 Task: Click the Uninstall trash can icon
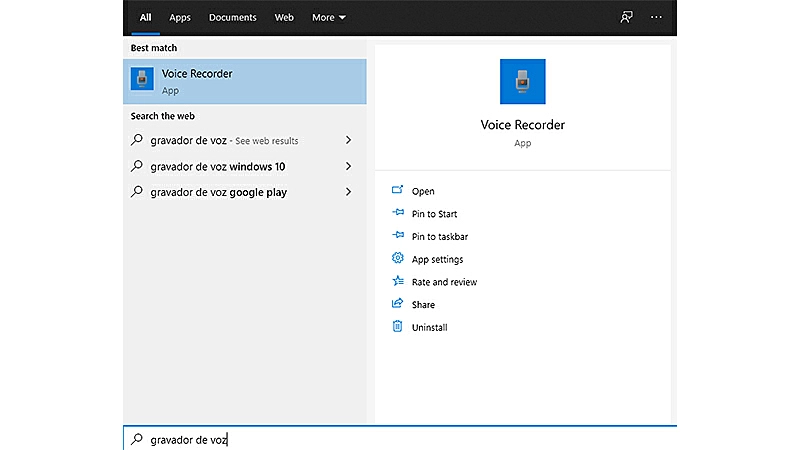click(397, 327)
